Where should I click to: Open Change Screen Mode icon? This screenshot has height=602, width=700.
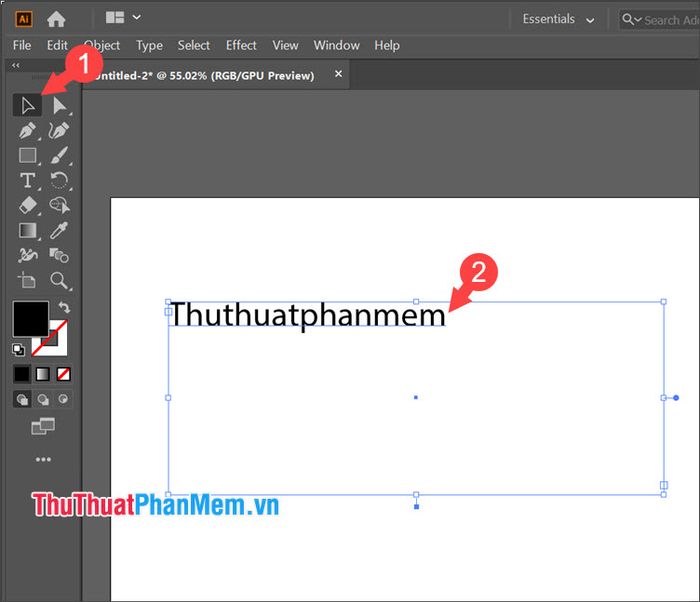point(43,426)
